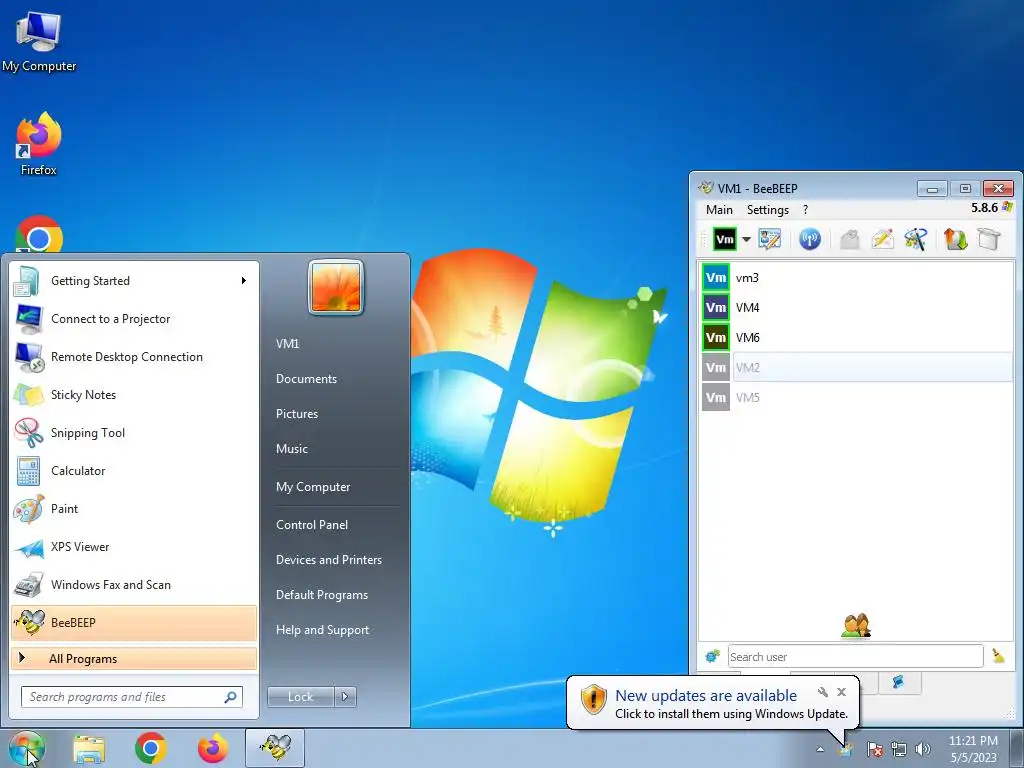The width and height of the screenshot is (1024, 768).
Task: Open the ? help menu in BeeBEEP
Action: click(x=805, y=210)
